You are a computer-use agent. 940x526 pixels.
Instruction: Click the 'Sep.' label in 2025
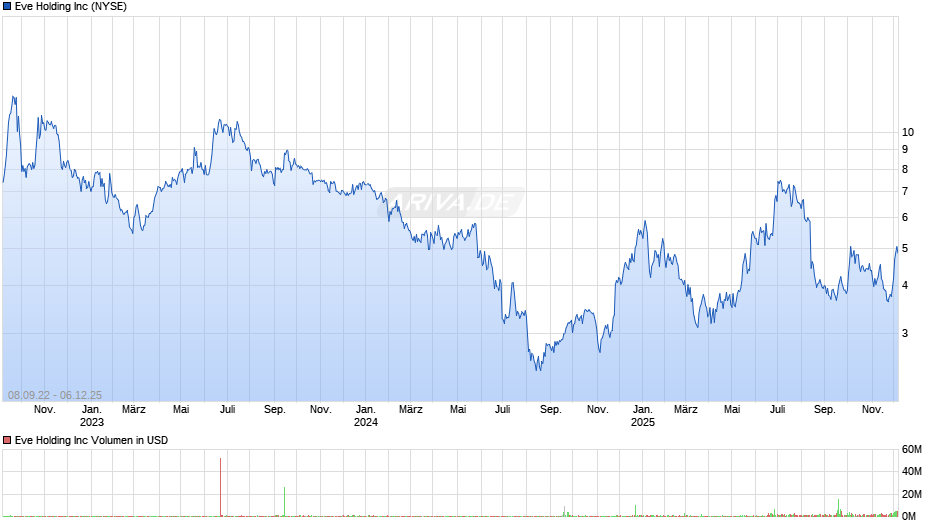824,410
